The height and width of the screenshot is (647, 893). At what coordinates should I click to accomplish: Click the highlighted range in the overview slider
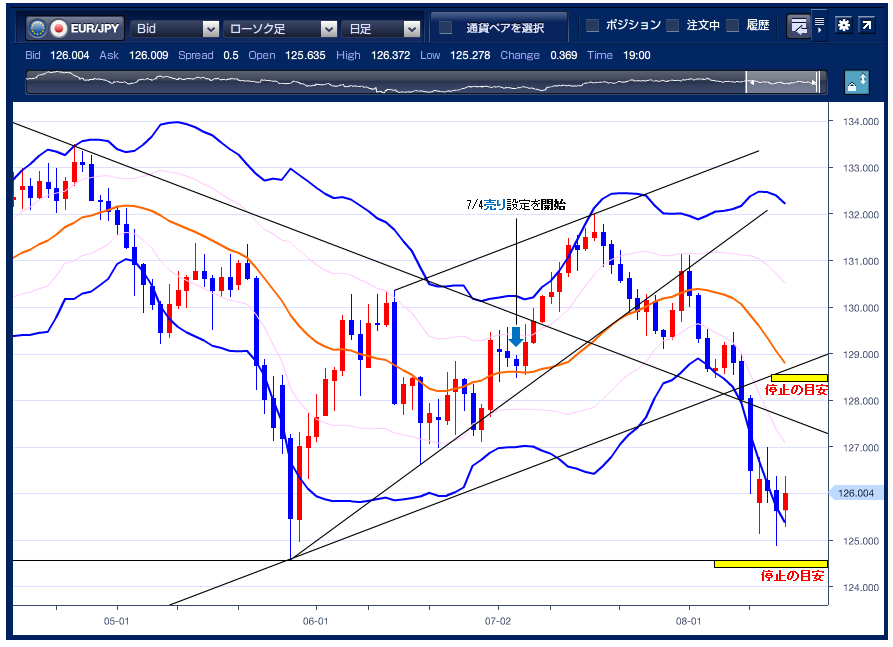[x=782, y=82]
